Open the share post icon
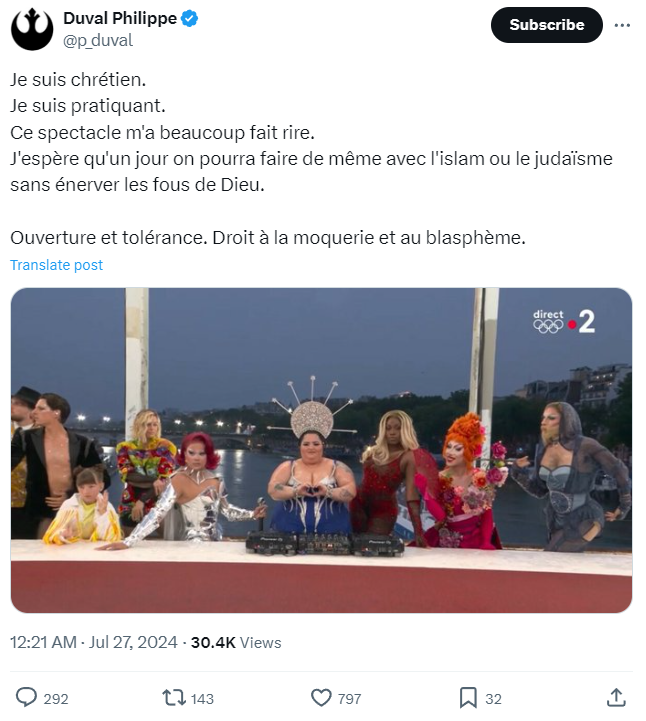Image resolution: width=646 pixels, height=721 pixels. 617,697
